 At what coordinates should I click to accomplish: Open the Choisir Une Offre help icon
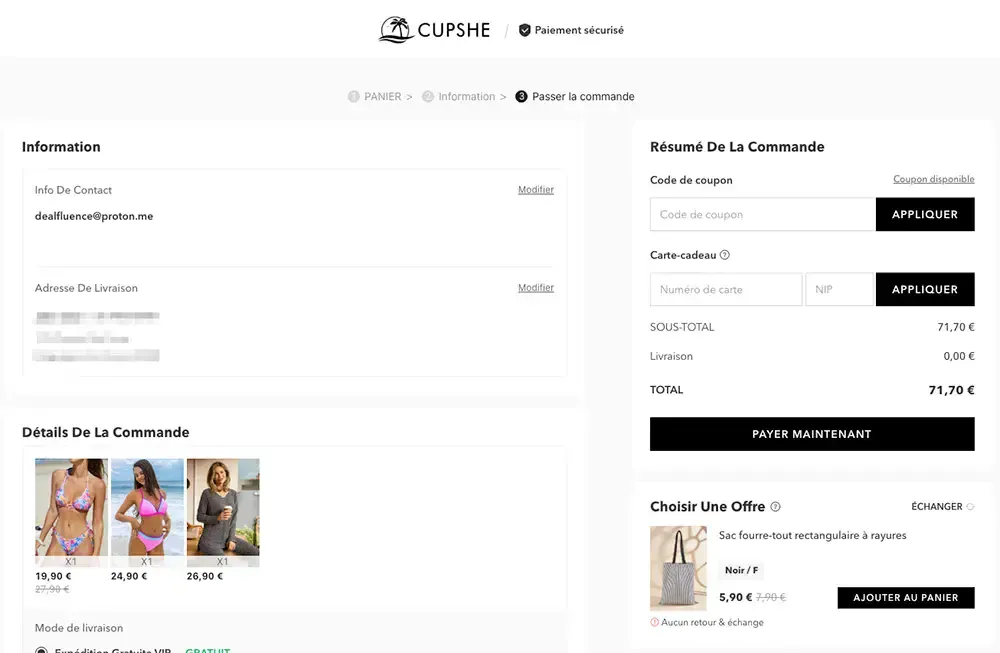click(x=776, y=507)
